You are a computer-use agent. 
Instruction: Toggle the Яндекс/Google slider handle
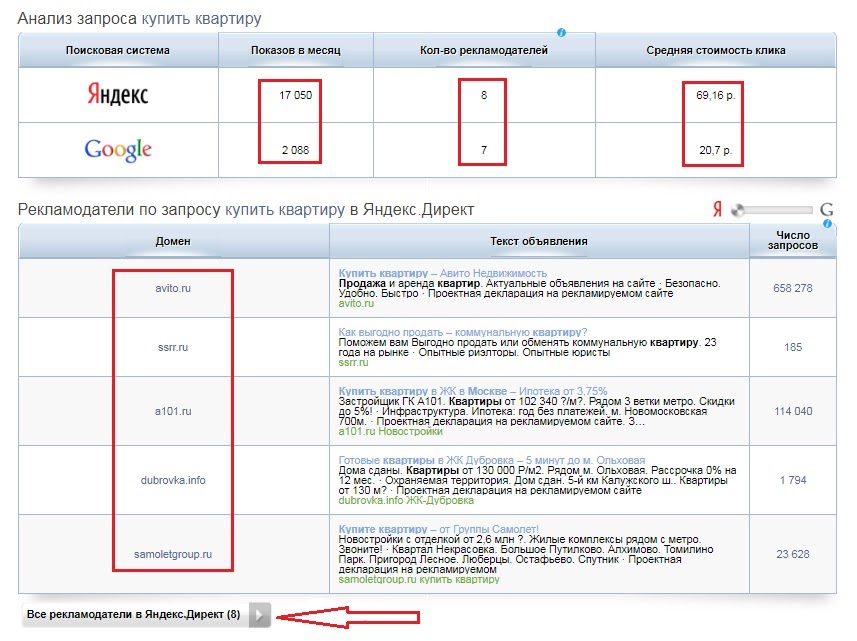(738, 210)
